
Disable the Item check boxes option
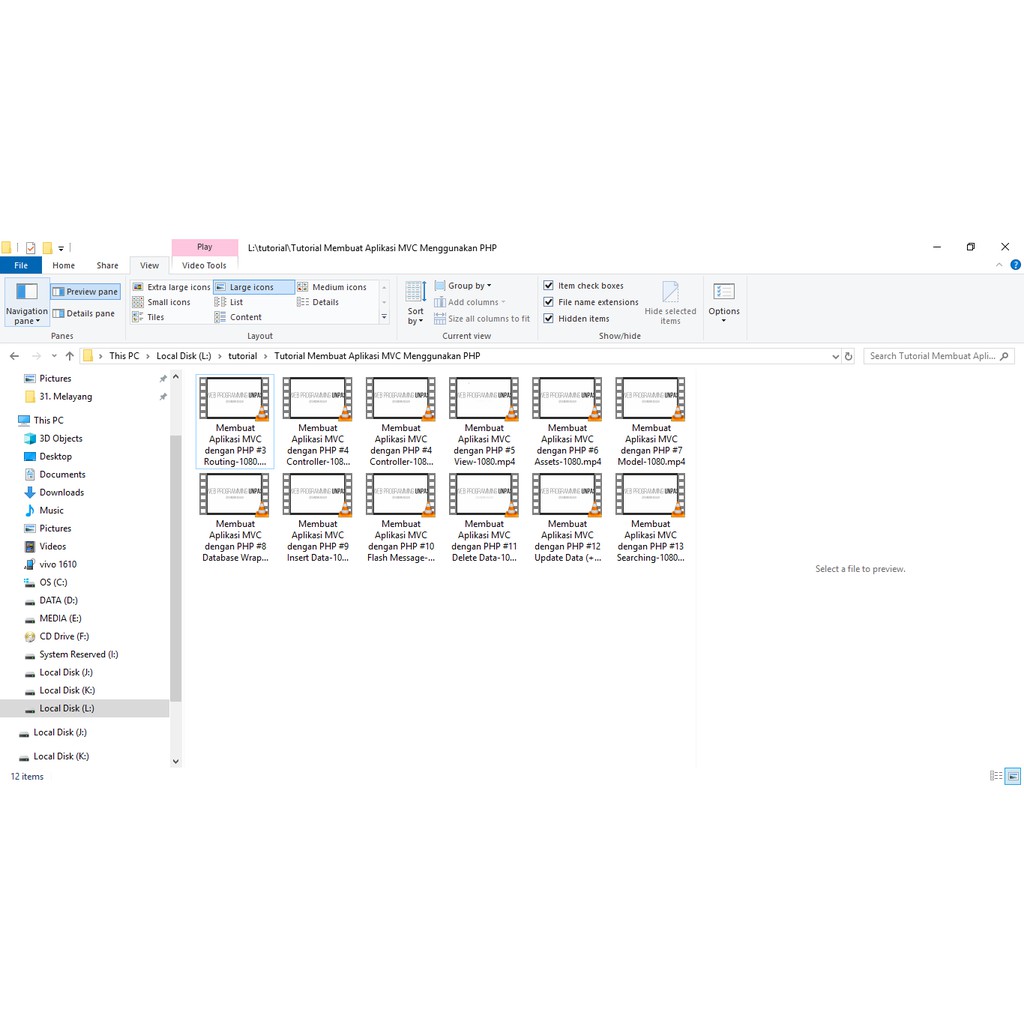(x=548, y=285)
